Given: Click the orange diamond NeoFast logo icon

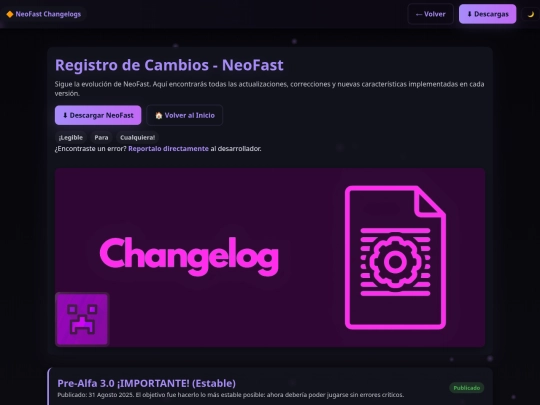Looking at the screenshot, I should point(10,14).
